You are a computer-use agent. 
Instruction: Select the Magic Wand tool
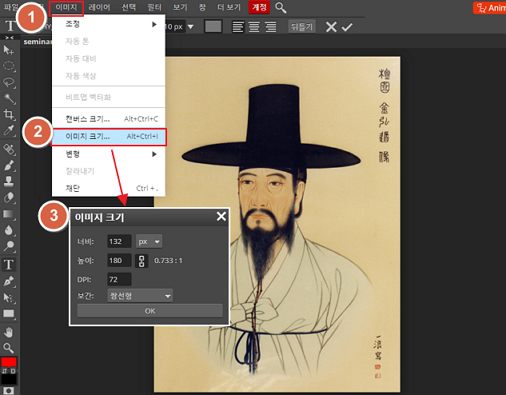8,98
